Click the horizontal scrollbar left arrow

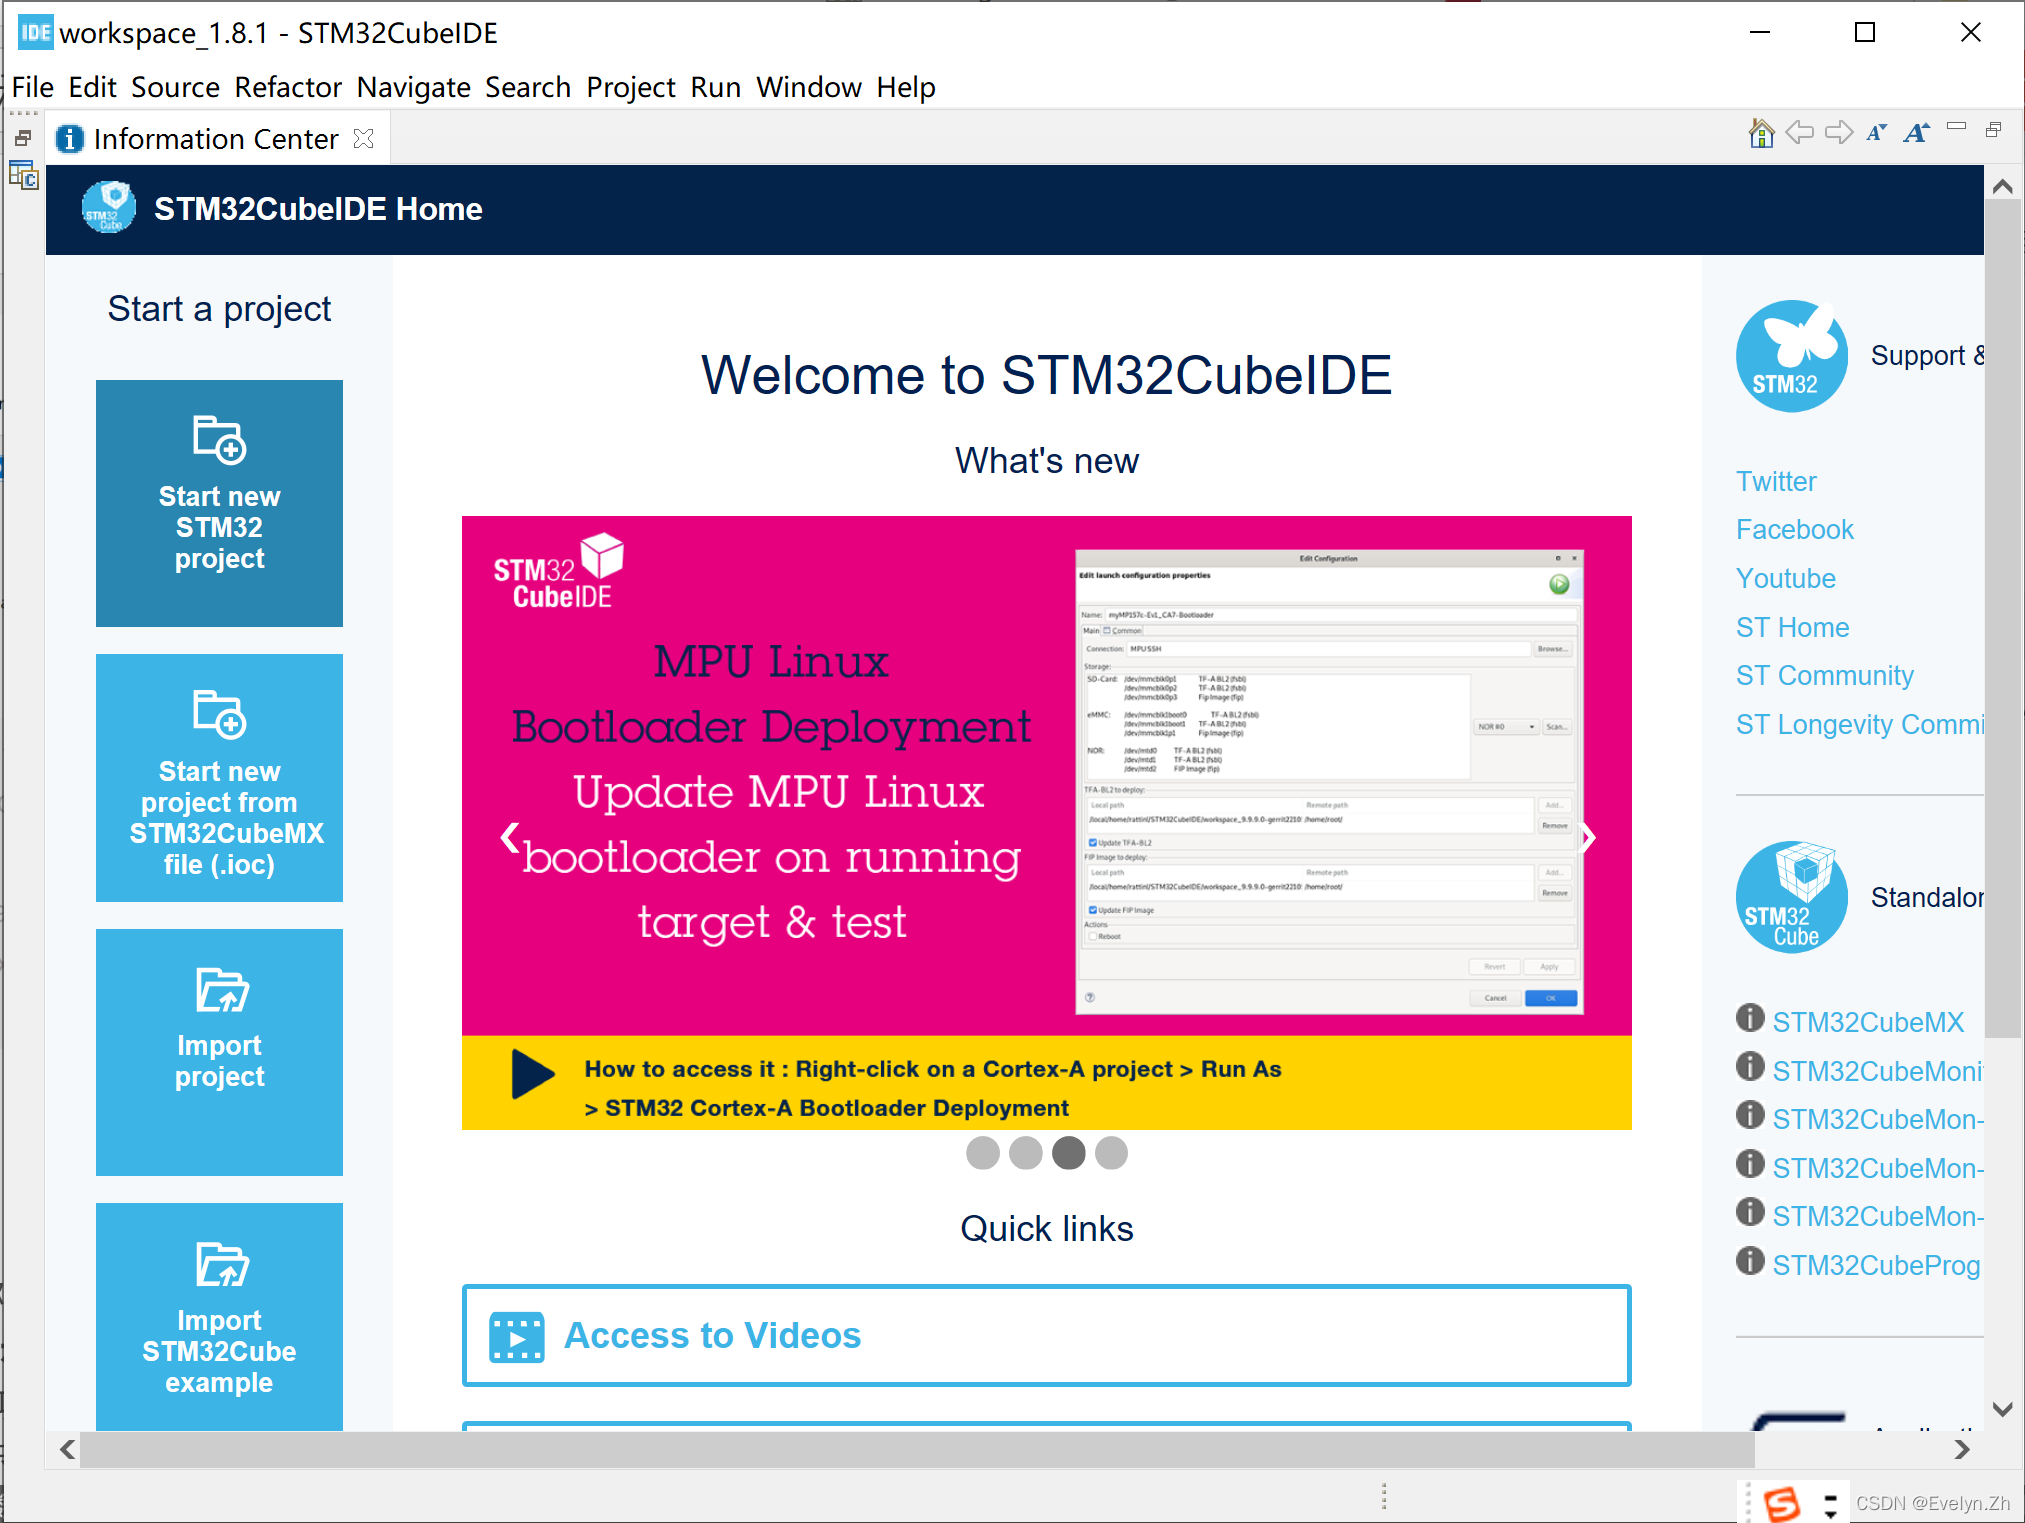(67, 1449)
